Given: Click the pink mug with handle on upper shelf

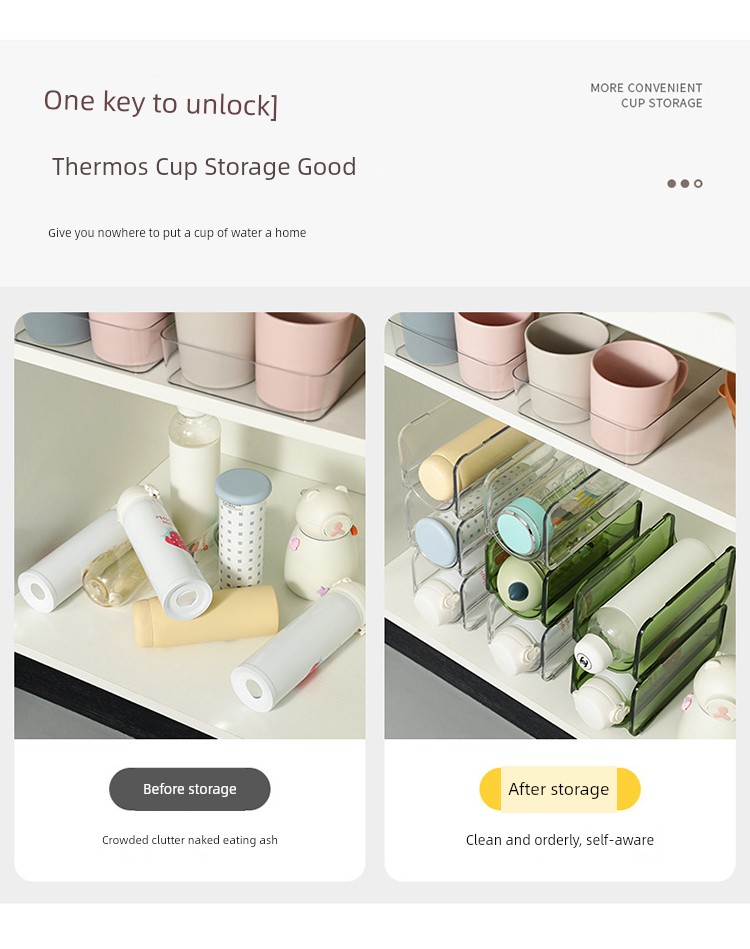Looking at the screenshot, I should pyautogui.click(x=639, y=393).
